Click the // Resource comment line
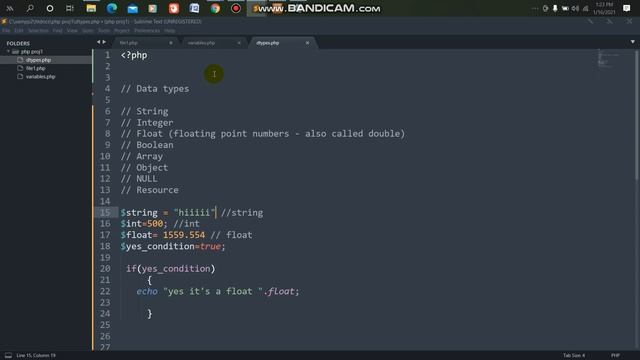640x360 pixels. pos(149,190)
